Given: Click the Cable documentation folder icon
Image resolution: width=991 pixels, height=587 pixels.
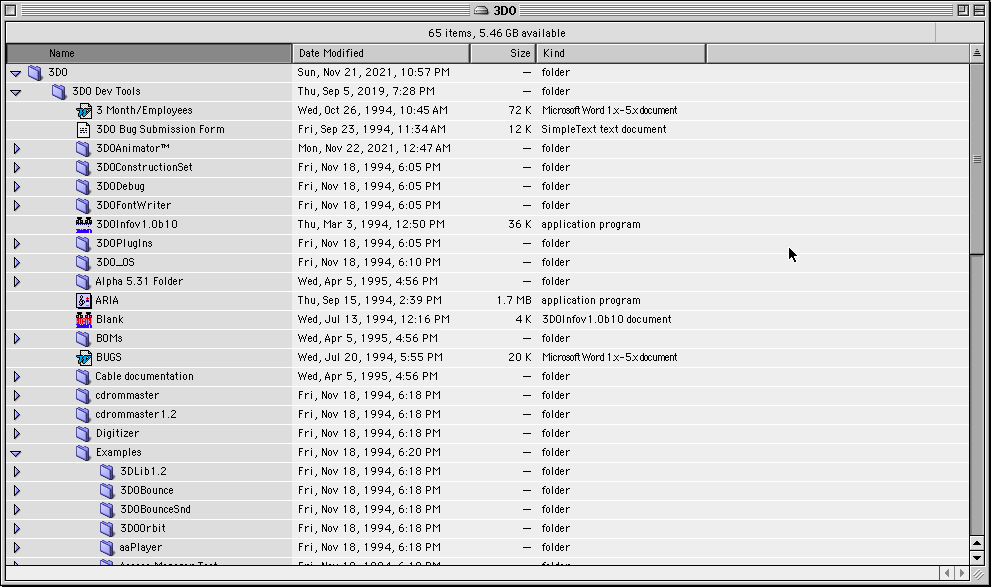Looking at the screenshot, I should pyautogui.click(x=83, y=377).
